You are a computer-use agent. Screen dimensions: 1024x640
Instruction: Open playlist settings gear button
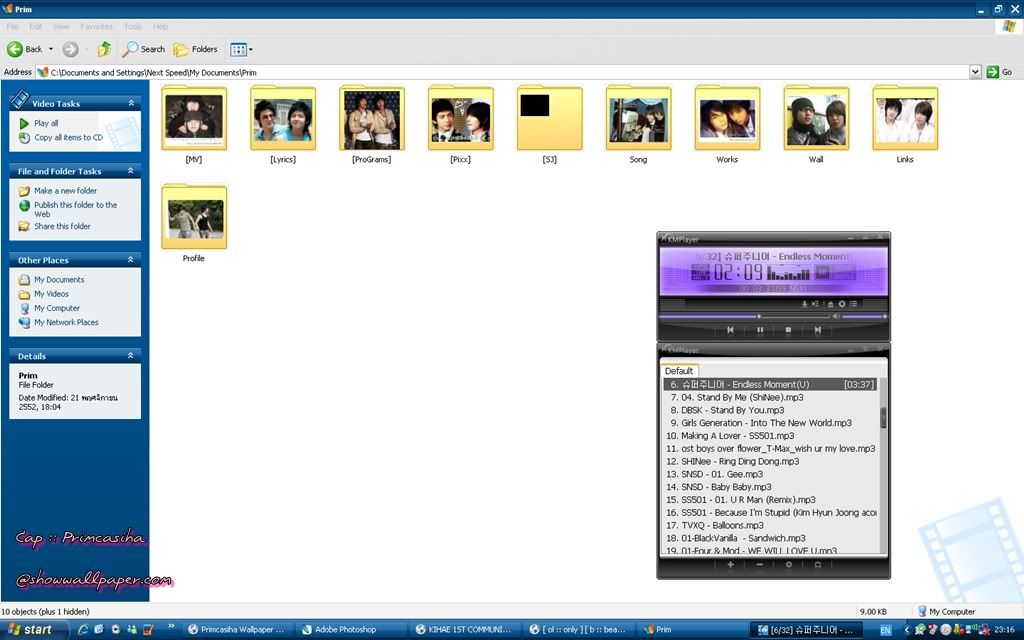point(788,564)
